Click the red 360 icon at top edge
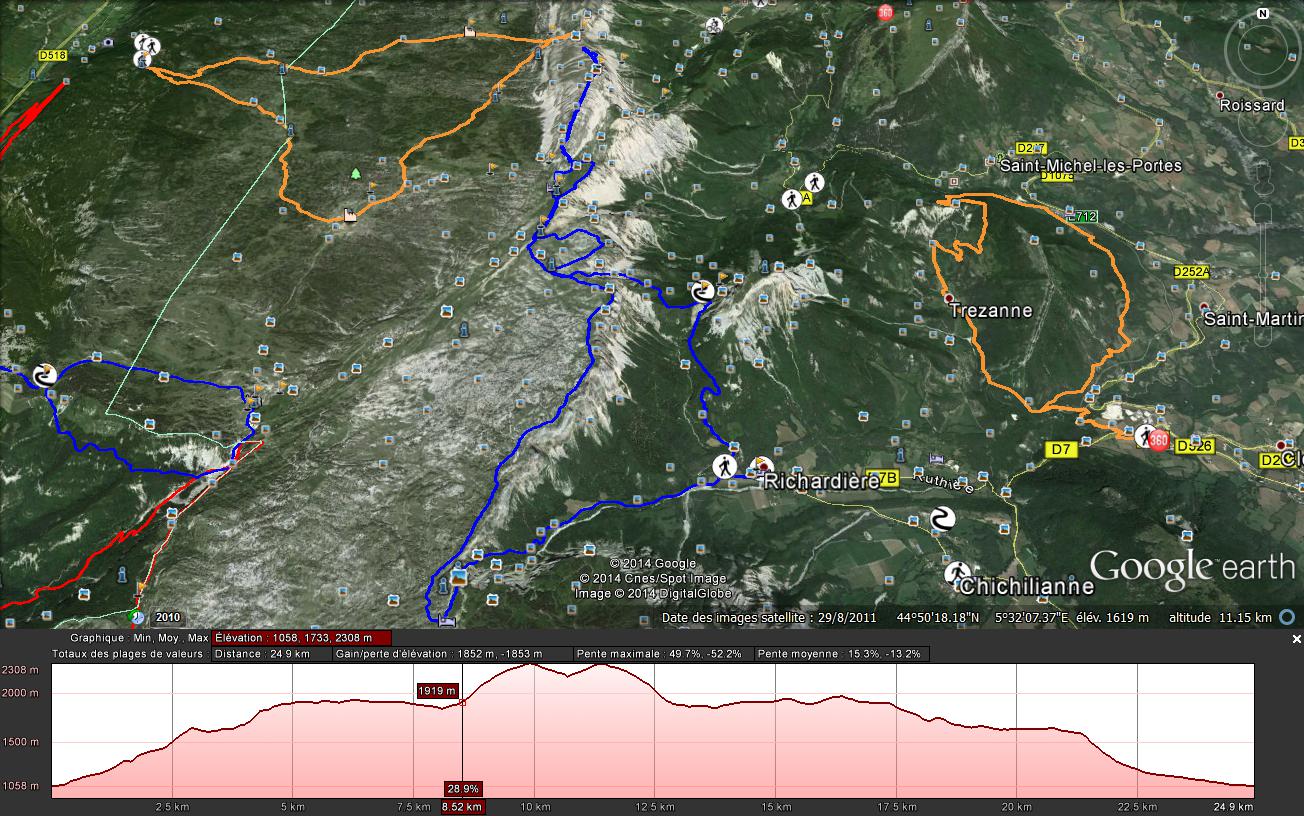This screenshot has height=816, width=1304. (884, 12)
